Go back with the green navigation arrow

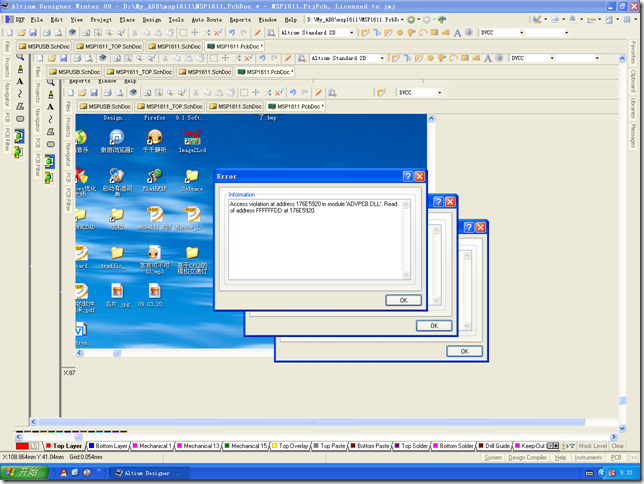411,19
